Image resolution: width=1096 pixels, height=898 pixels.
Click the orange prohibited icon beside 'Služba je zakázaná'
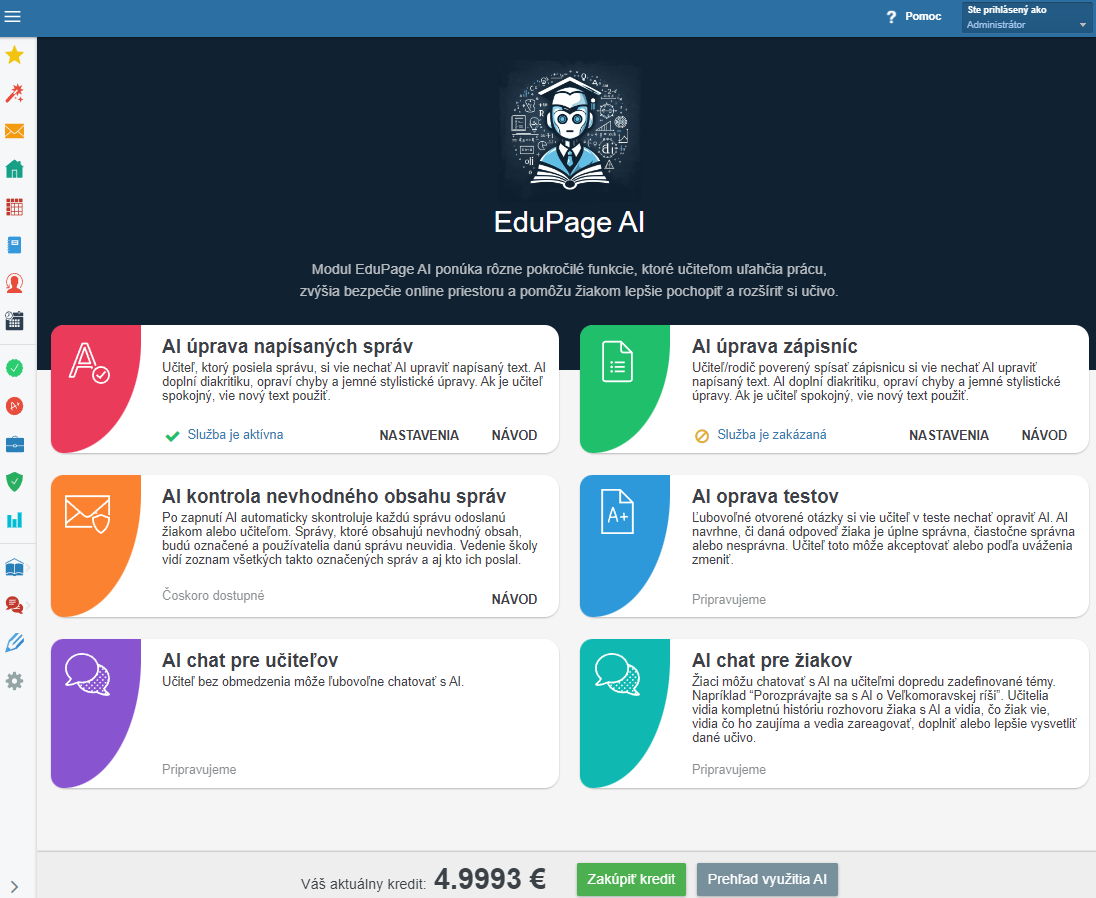pos(702,436)
